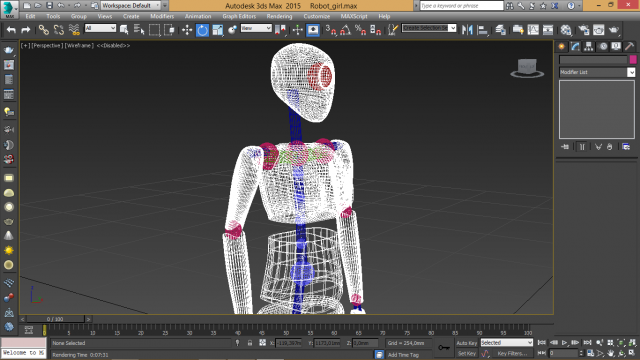Activate the Select and Scale tool
640x360 pixels.
[x=218, y=30]
